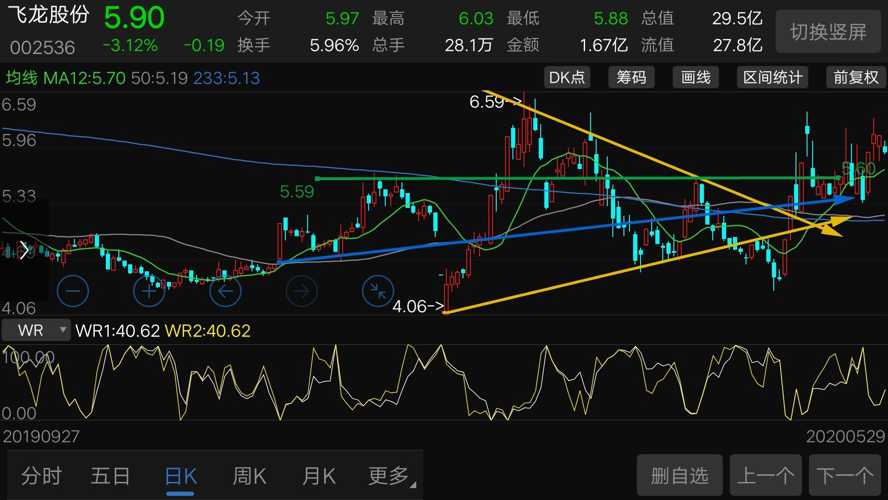Tap the MA12:5.70 moving average label
The height and width of the screenshot is (500, 888).
(84, 78)
